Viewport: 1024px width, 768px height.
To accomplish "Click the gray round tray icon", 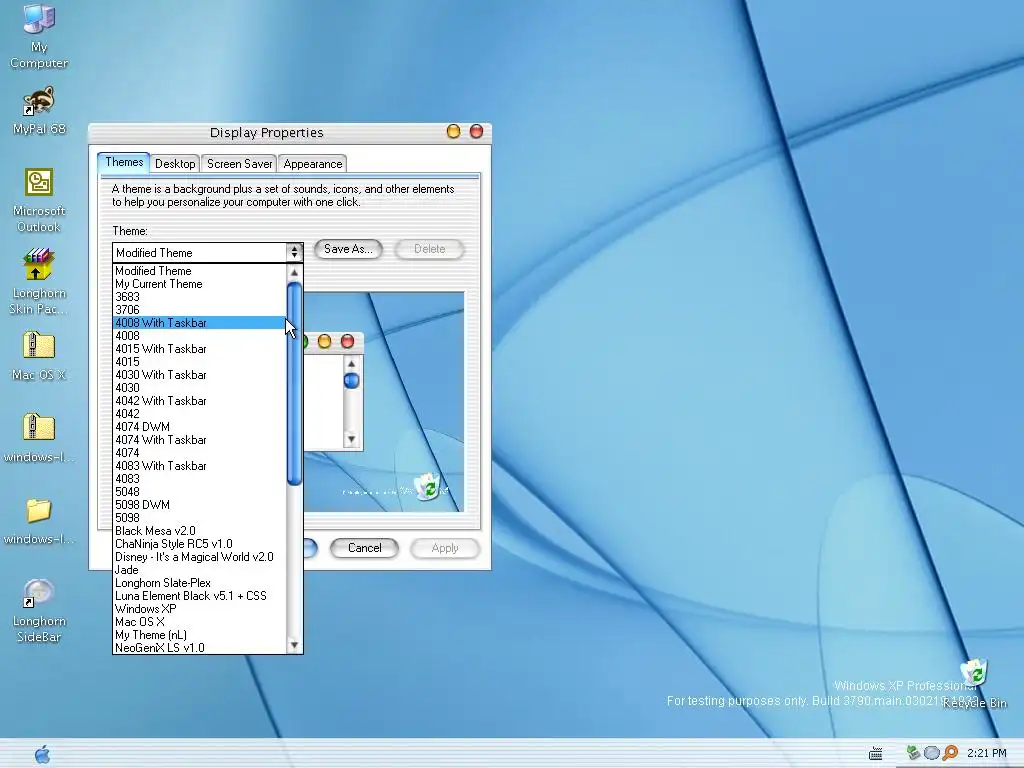I will pos(932,753).
